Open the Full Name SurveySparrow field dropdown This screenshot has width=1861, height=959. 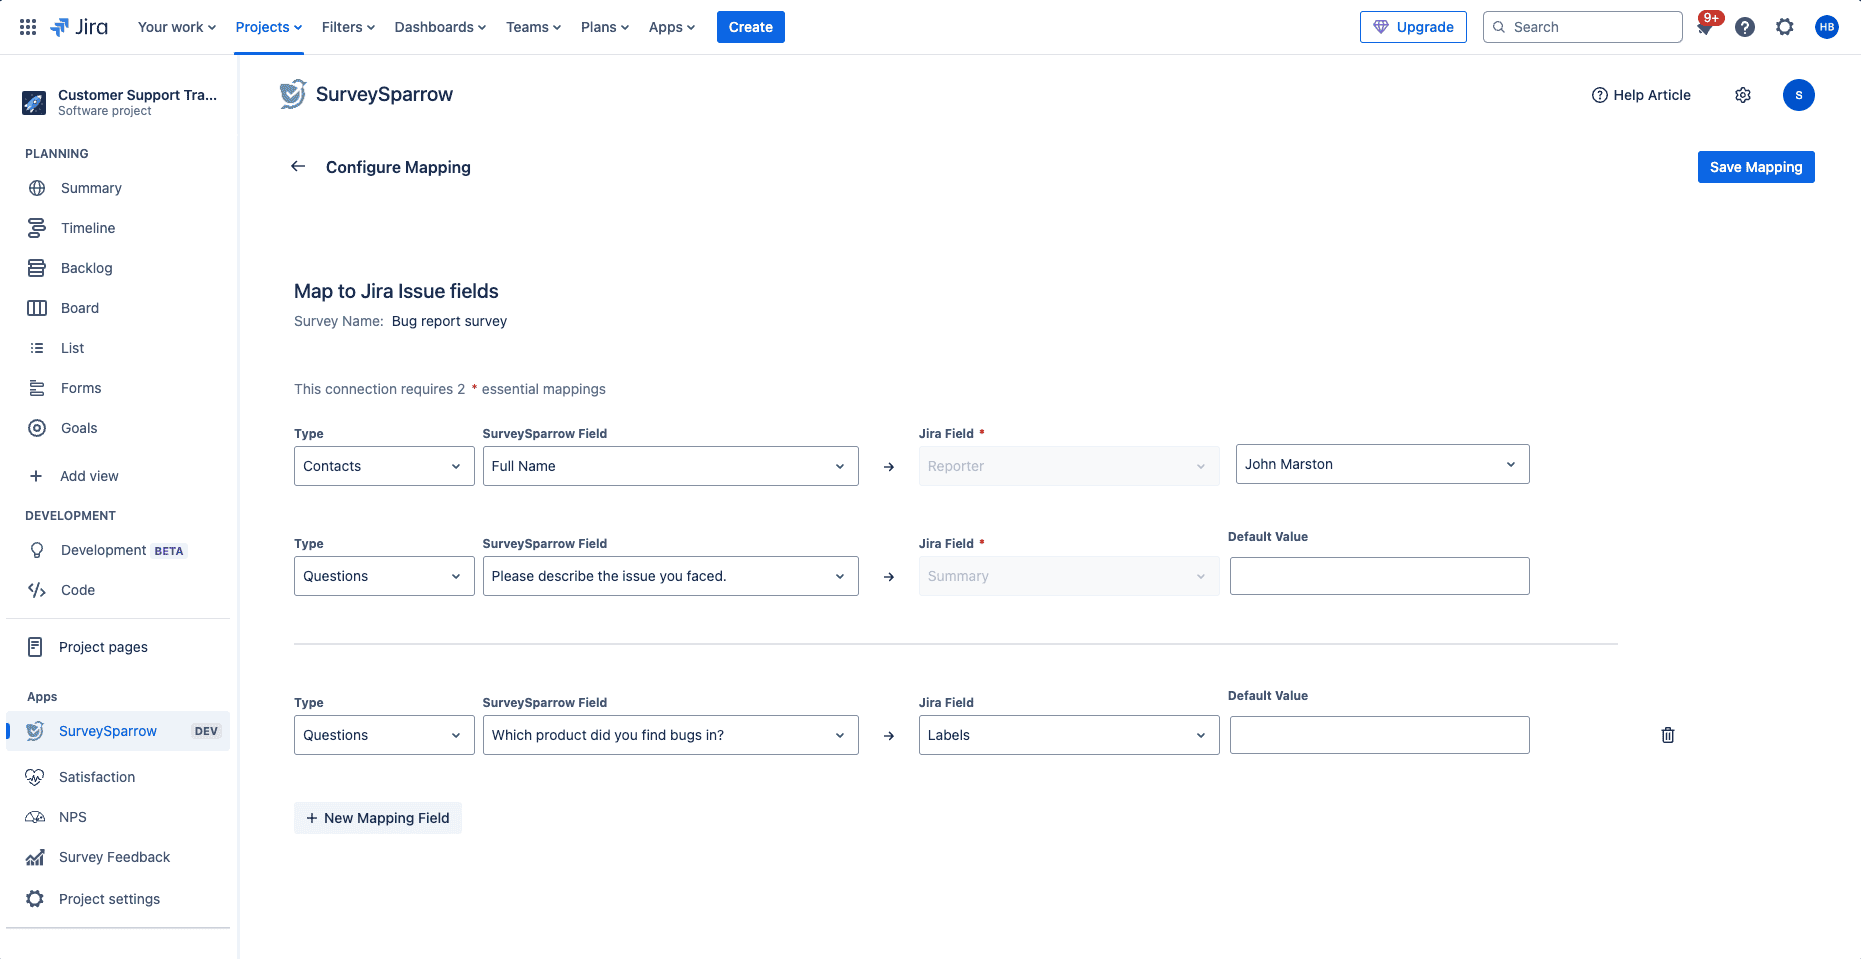[670, 466]
